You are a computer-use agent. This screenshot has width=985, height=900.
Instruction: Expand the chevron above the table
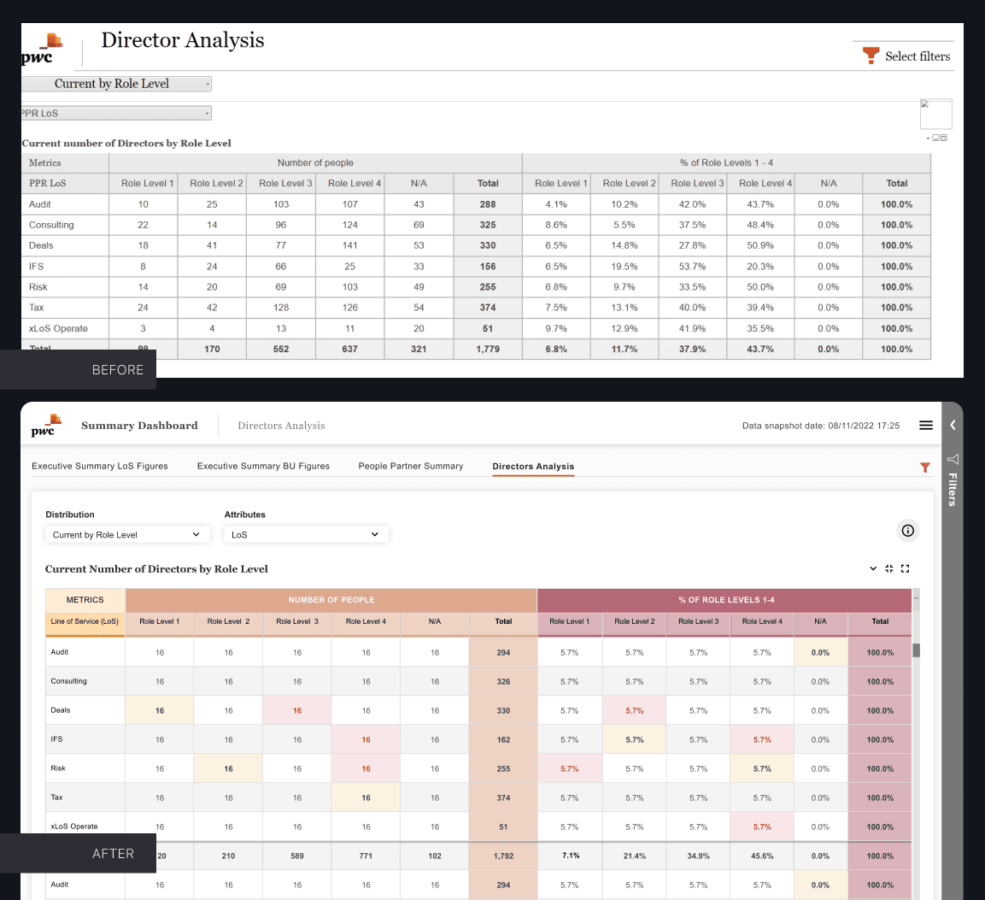point(873,569)
